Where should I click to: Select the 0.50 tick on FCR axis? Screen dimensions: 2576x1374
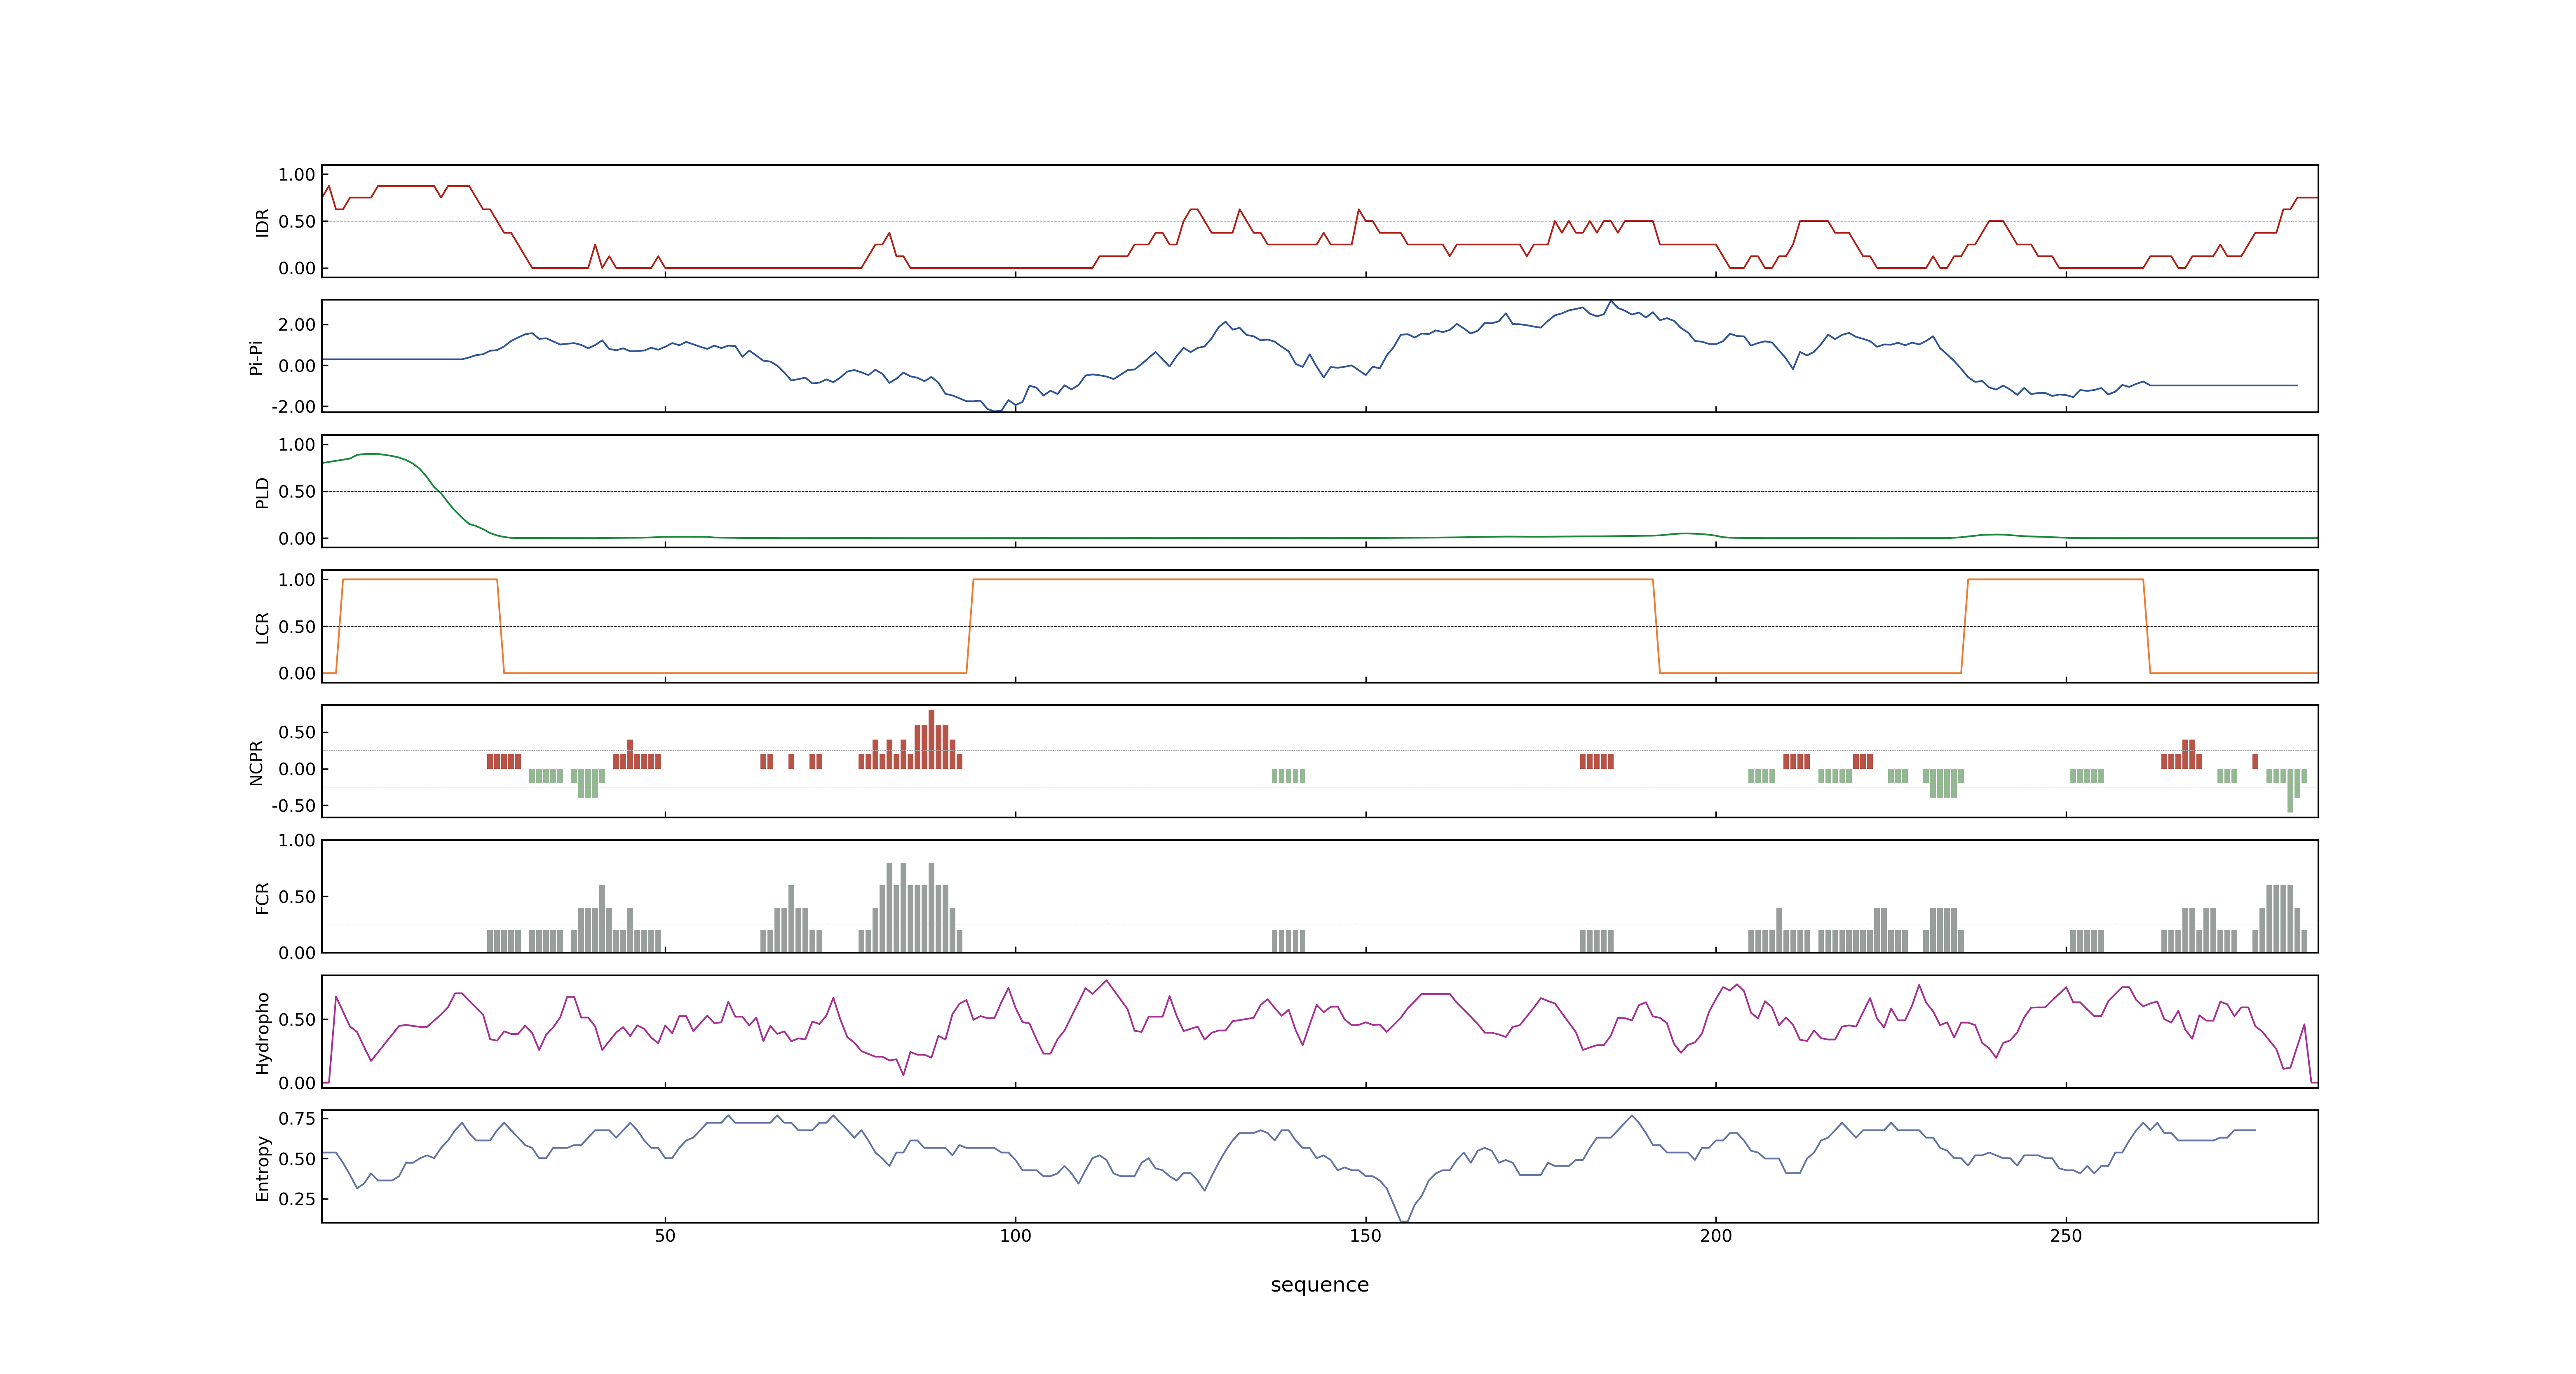coord(297,897)
